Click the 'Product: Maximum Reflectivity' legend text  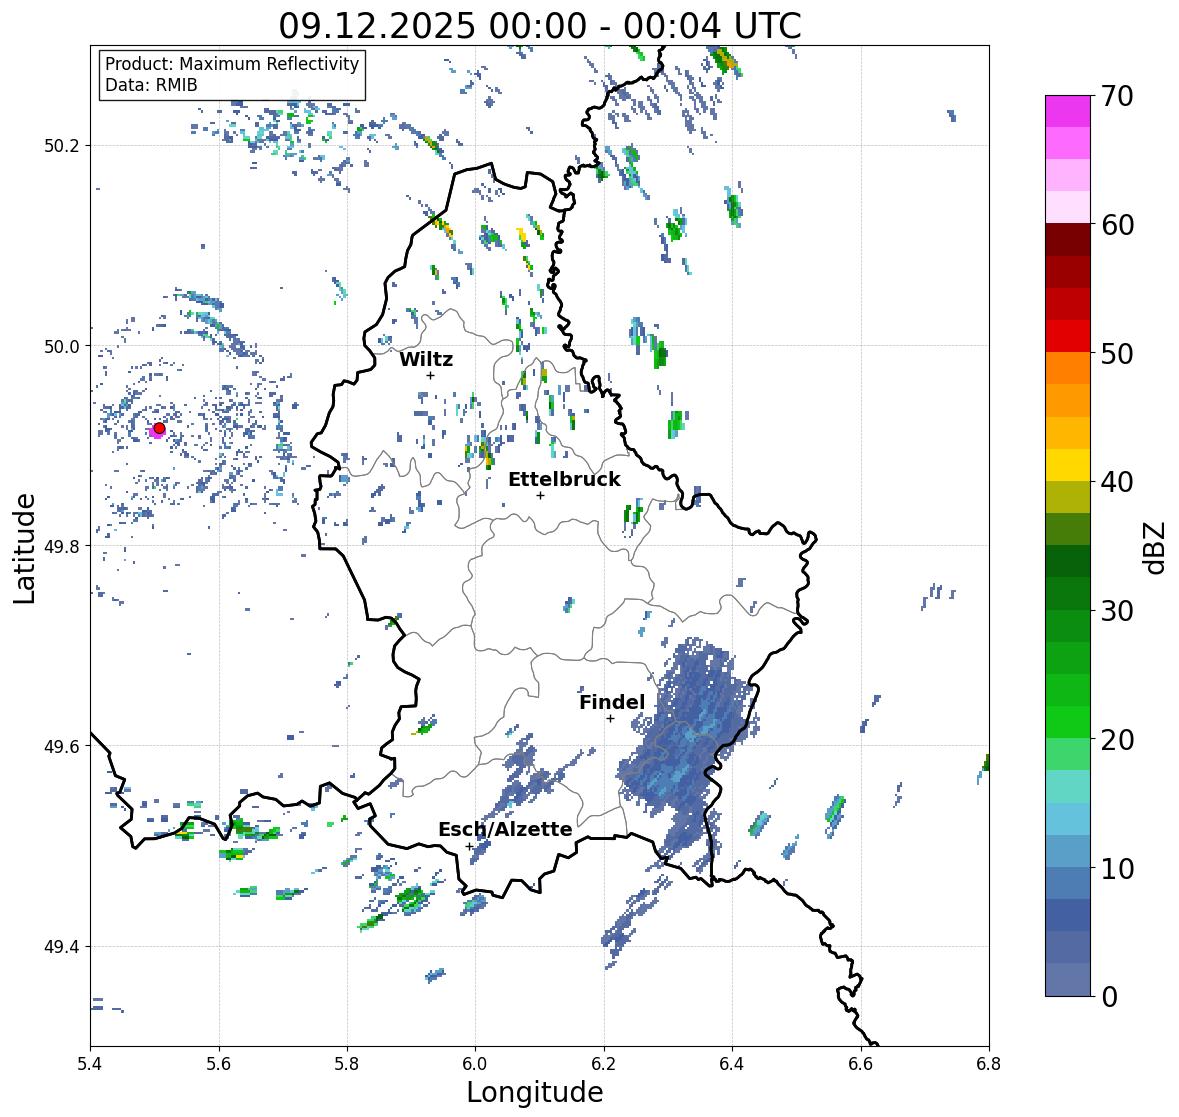232,64
